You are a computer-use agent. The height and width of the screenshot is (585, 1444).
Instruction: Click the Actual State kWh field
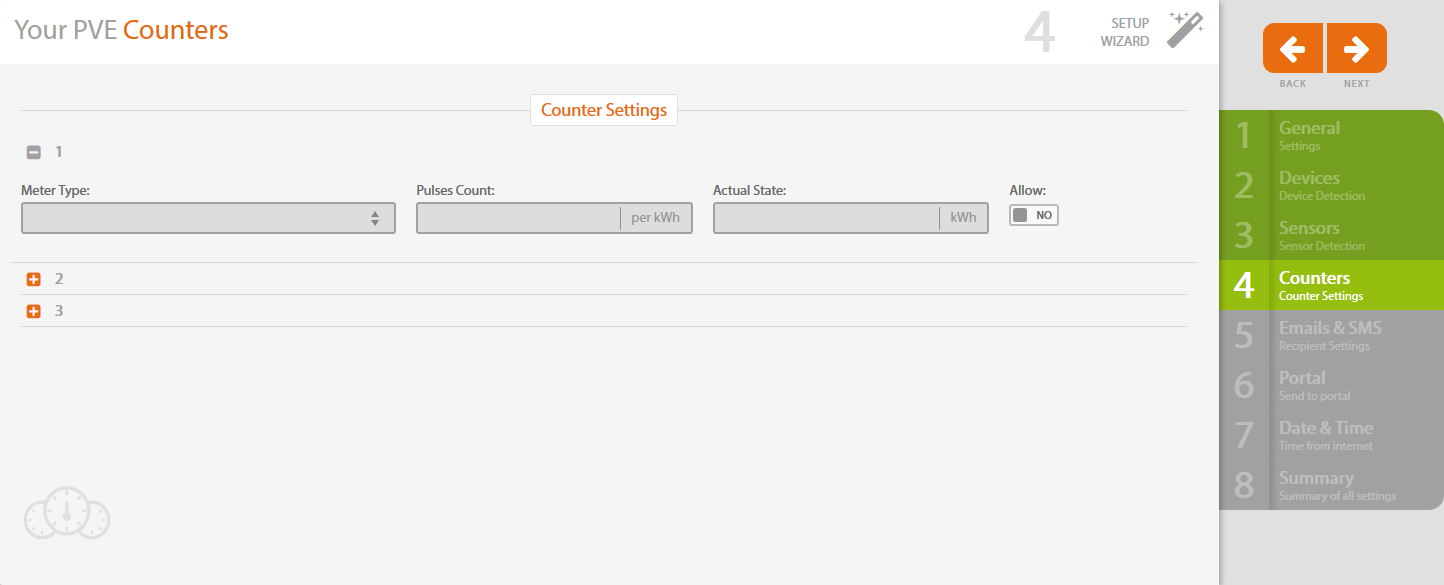pyautogui.click(x=825, y=218)
